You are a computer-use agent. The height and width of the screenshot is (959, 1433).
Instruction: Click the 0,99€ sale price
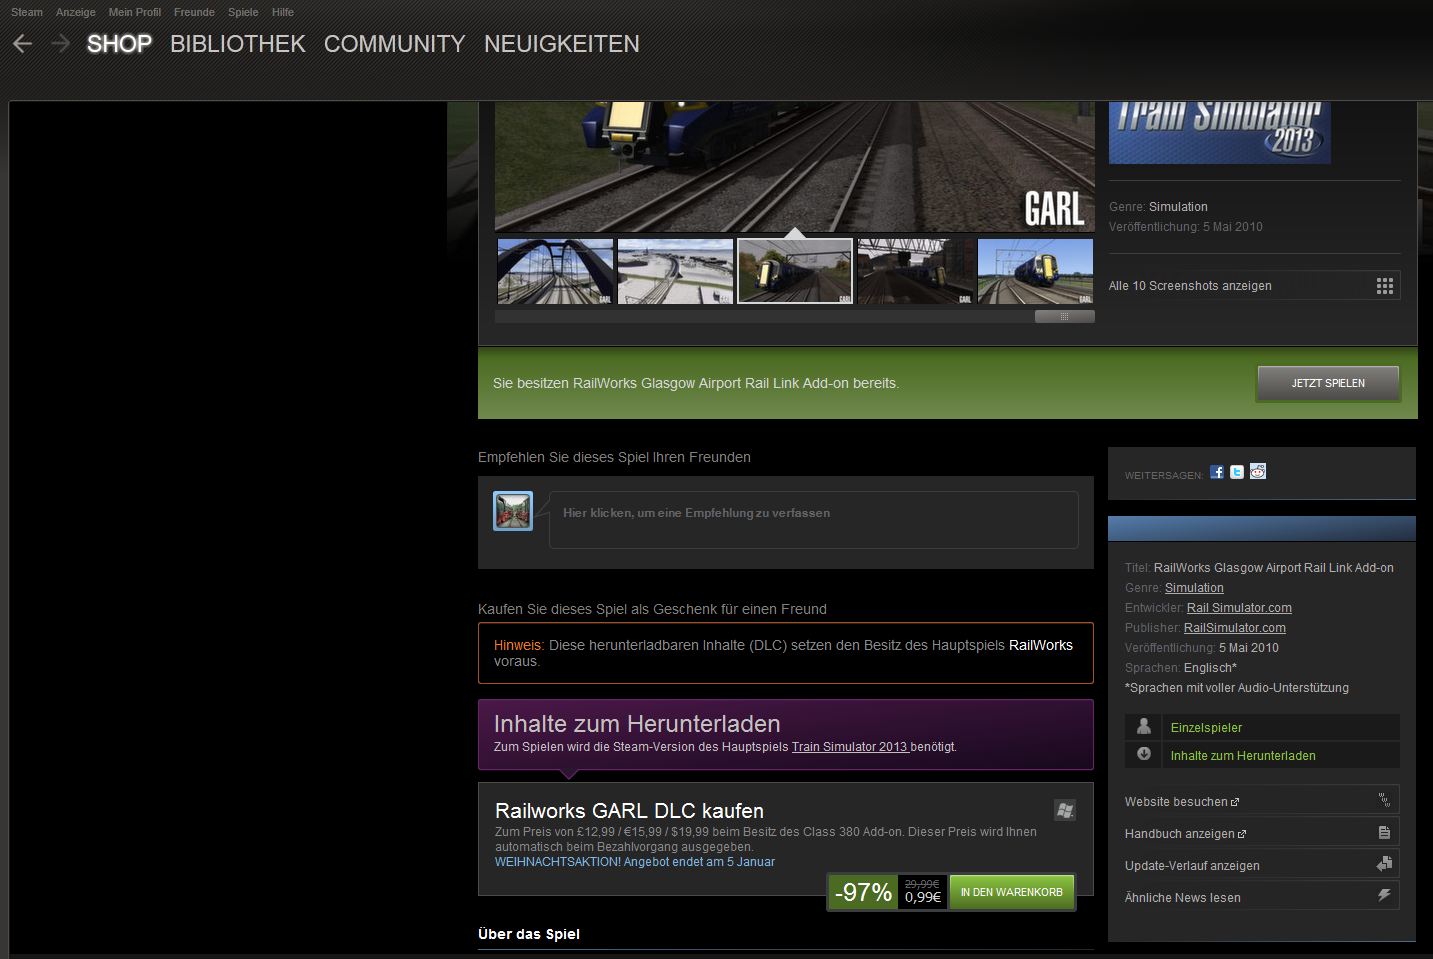point(923,898)
